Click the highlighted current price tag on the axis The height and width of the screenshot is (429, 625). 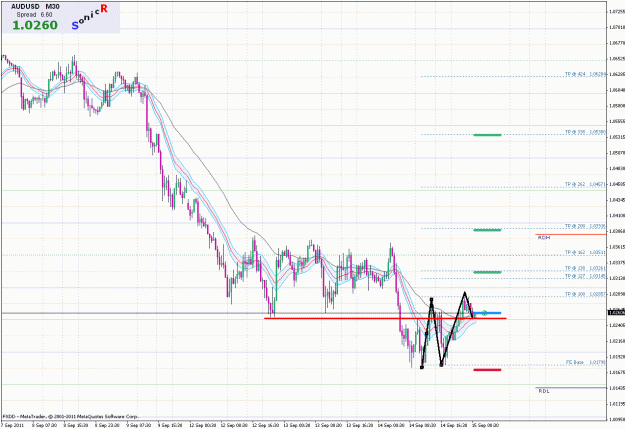point(616,313)
